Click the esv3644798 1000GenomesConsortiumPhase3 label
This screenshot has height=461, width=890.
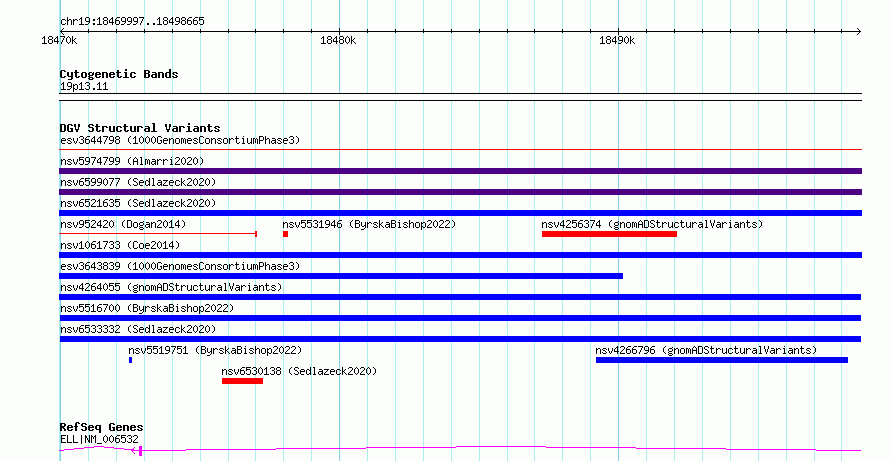[x=180, y=140]
